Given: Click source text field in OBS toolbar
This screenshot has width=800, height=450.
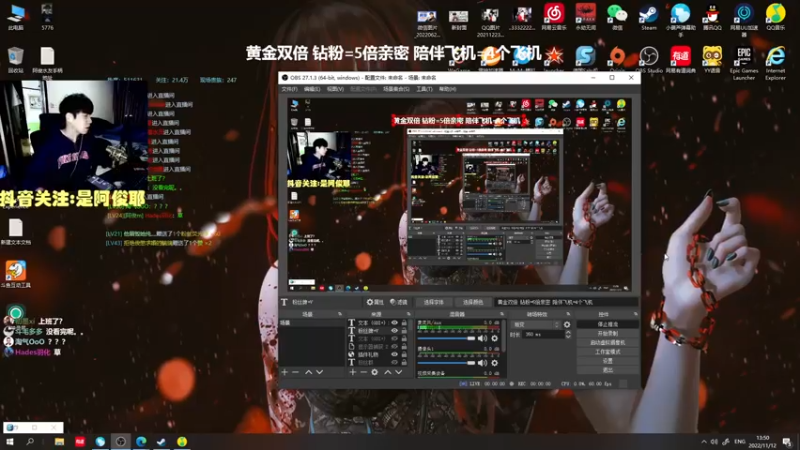Looking at the screenshot, I should [565, 302].
